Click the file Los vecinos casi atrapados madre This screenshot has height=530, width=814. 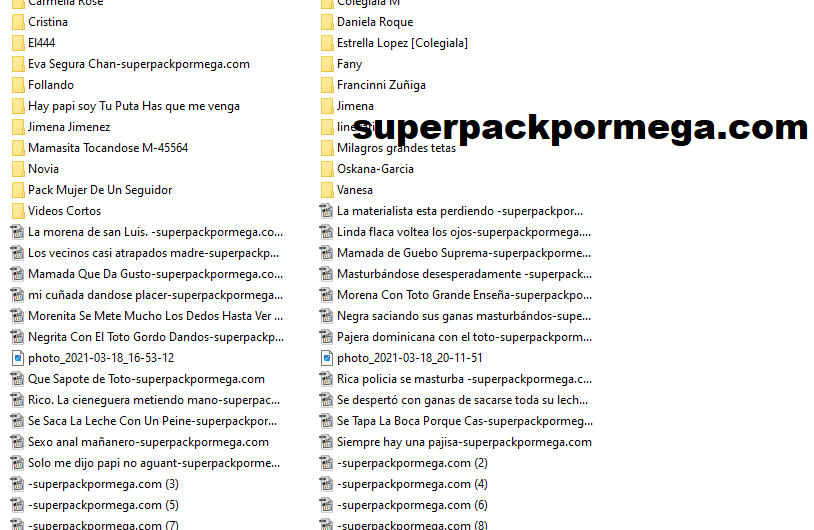(154, 253)
